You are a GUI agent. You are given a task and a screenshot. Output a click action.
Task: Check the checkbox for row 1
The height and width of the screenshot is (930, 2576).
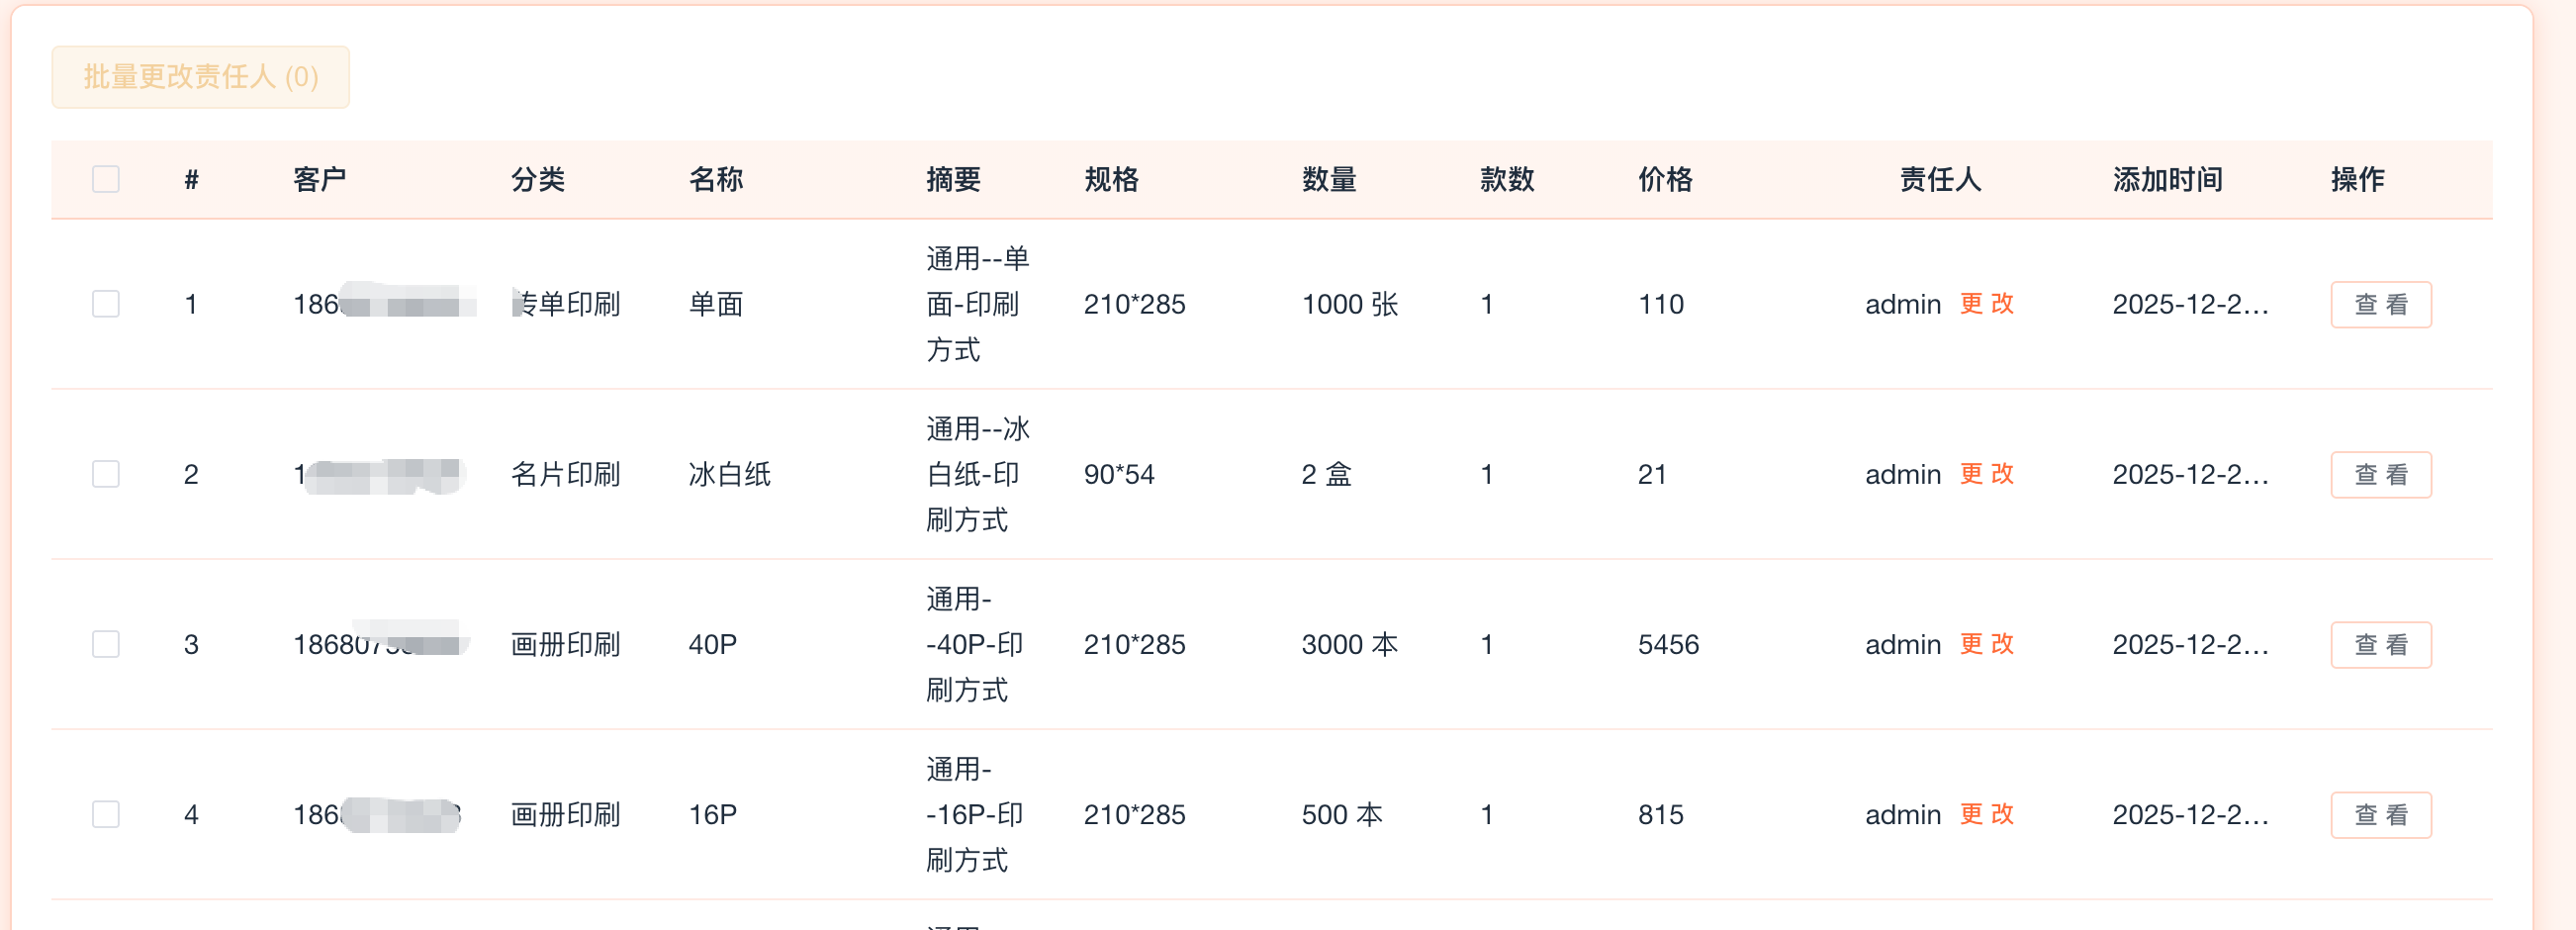(x=106, y=304)
